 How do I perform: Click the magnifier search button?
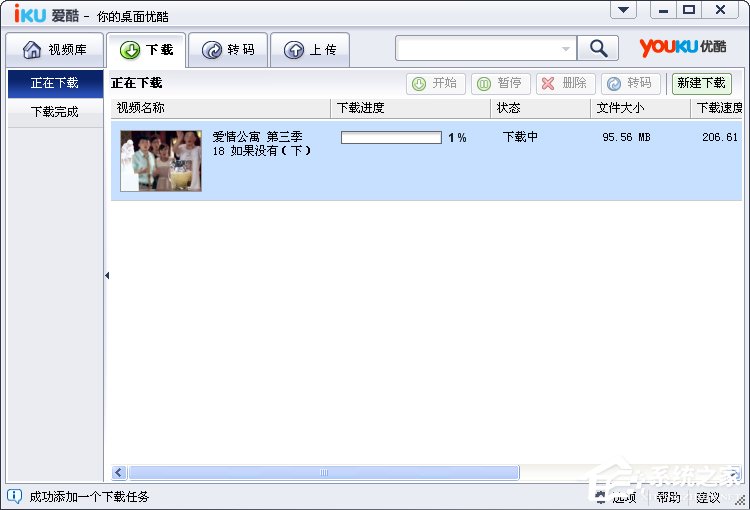coord(598,48)
